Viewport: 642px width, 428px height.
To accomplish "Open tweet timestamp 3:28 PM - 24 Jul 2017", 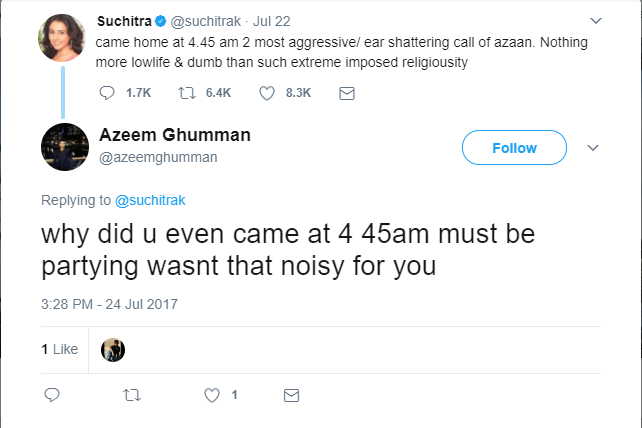I will click(x=109, y=302).
